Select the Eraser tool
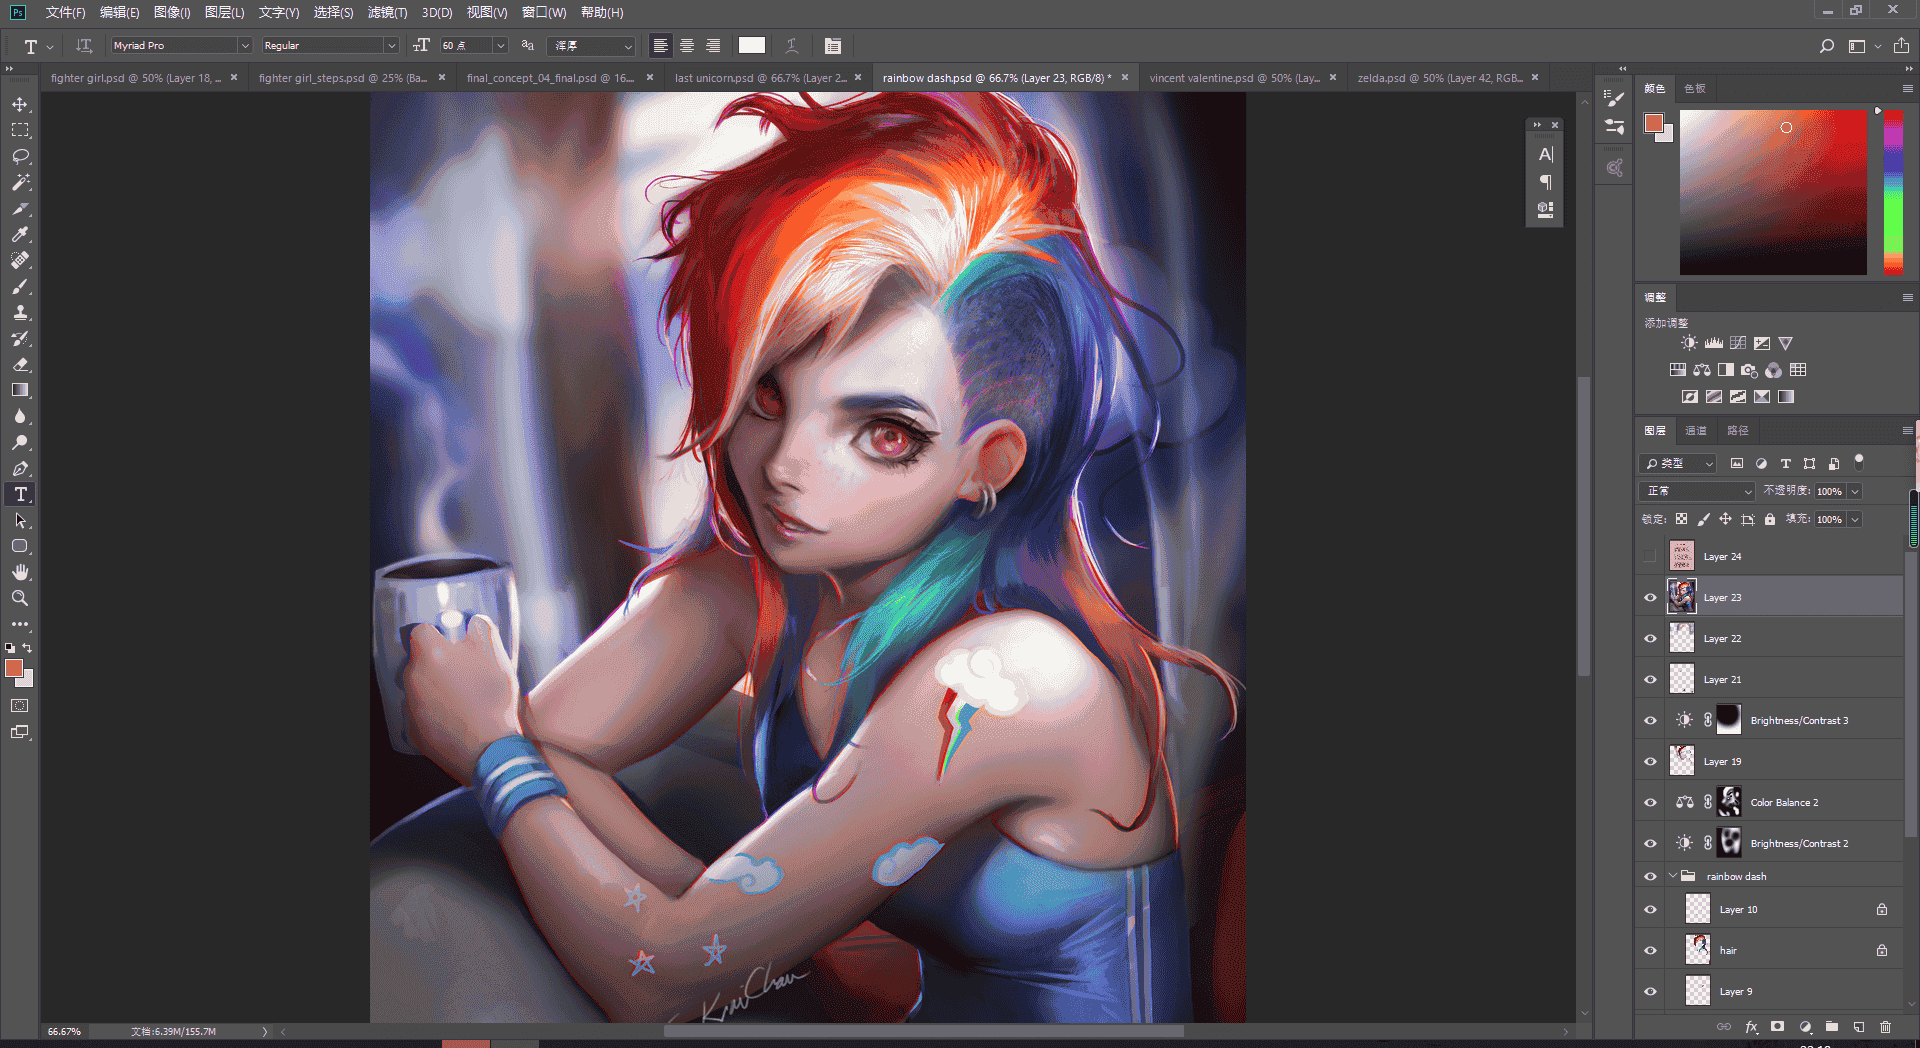Screen dimensions: 1920x1048 (20, 364)
